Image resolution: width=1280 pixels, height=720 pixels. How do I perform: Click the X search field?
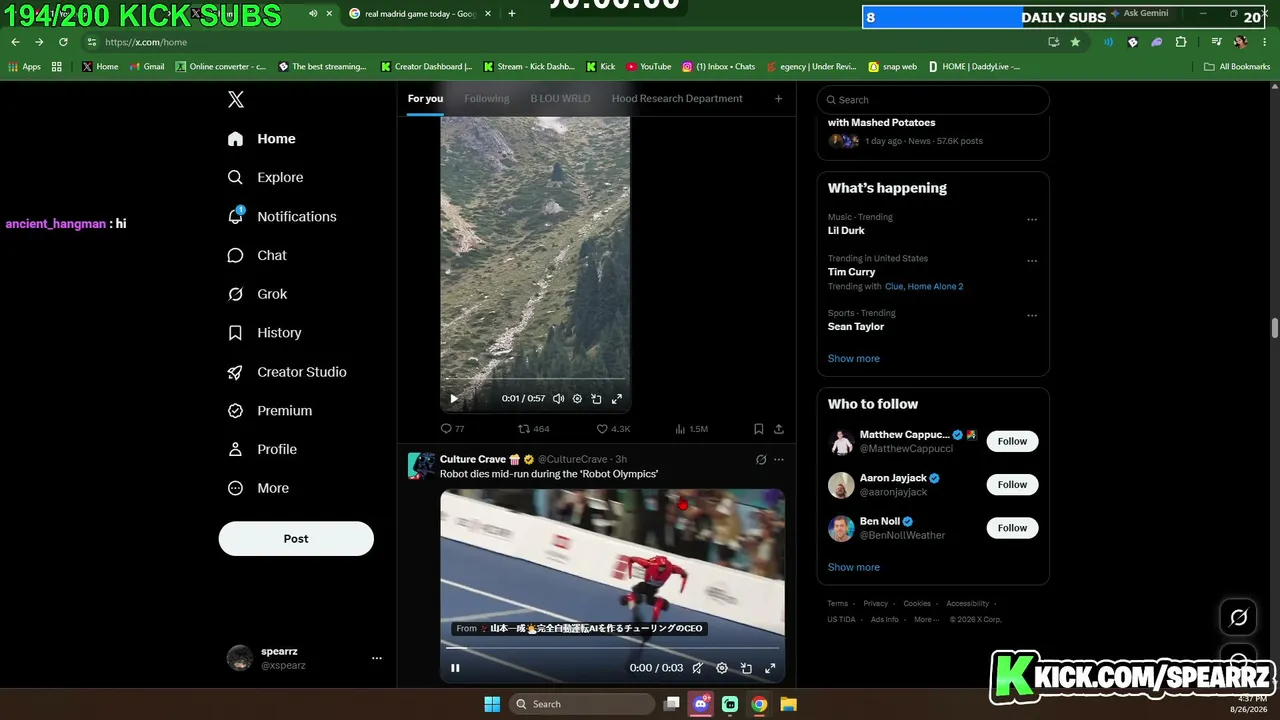tap(933, 100)
